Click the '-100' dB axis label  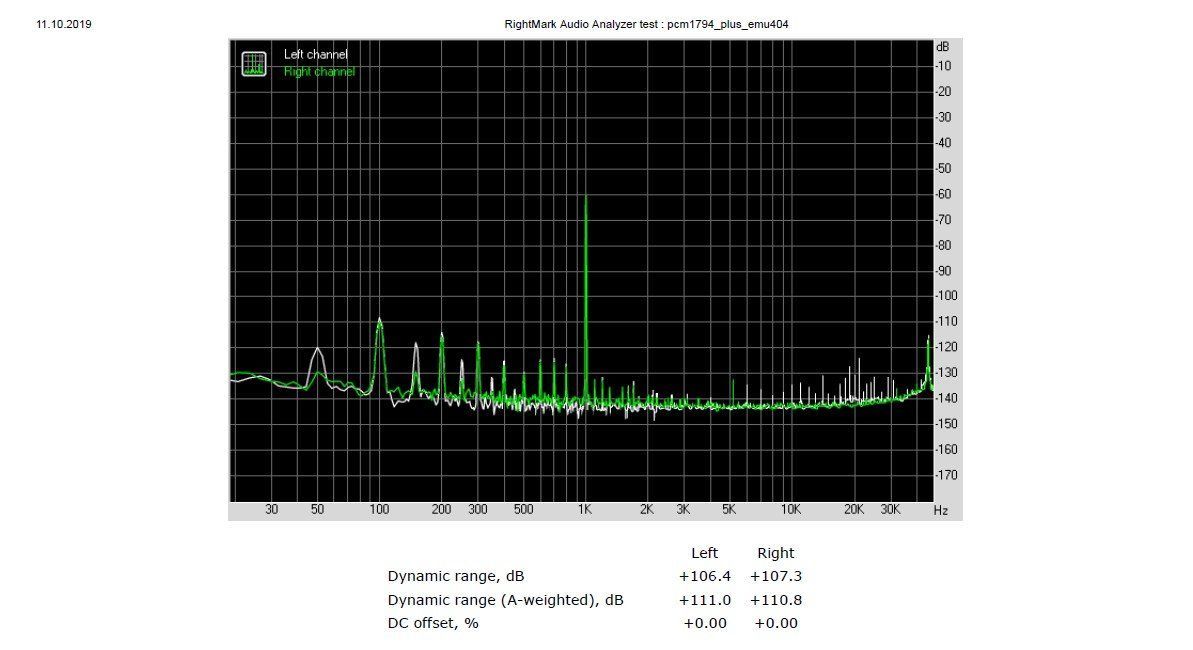tap(946, 296)
